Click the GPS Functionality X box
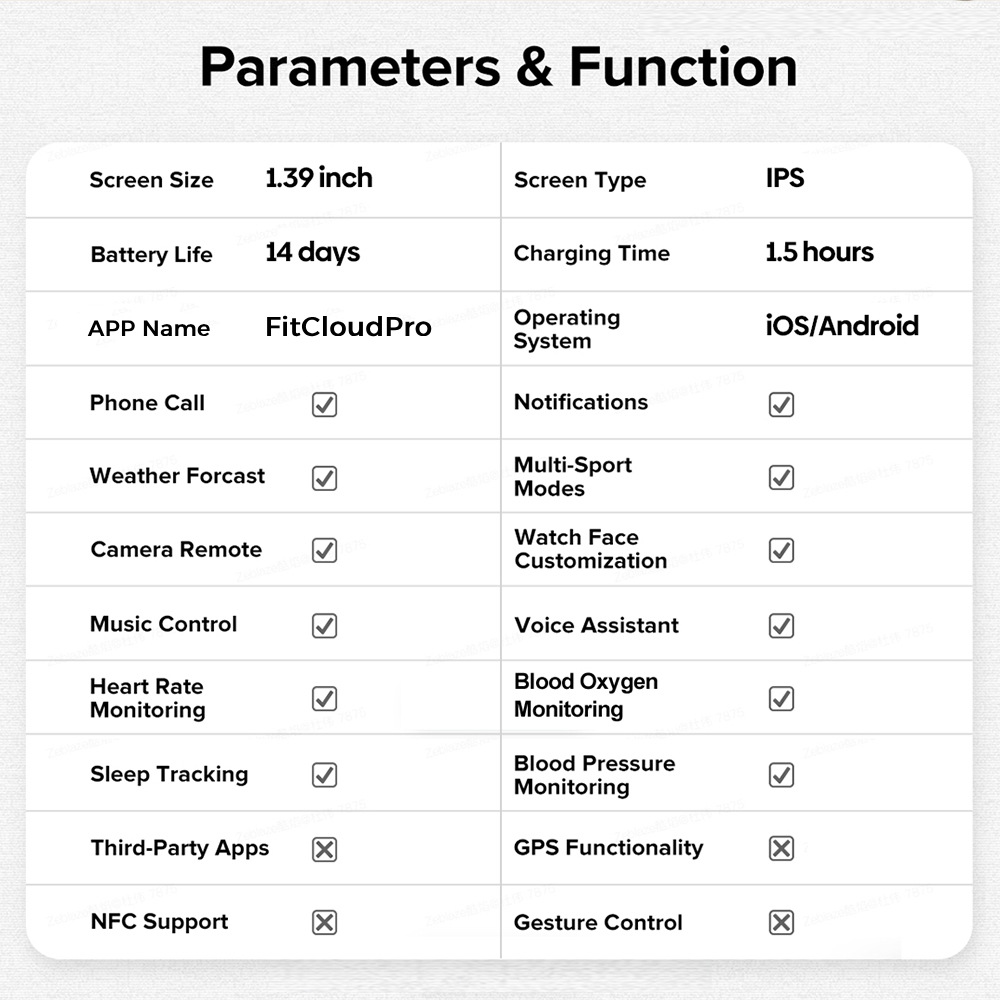 point(781,848)
